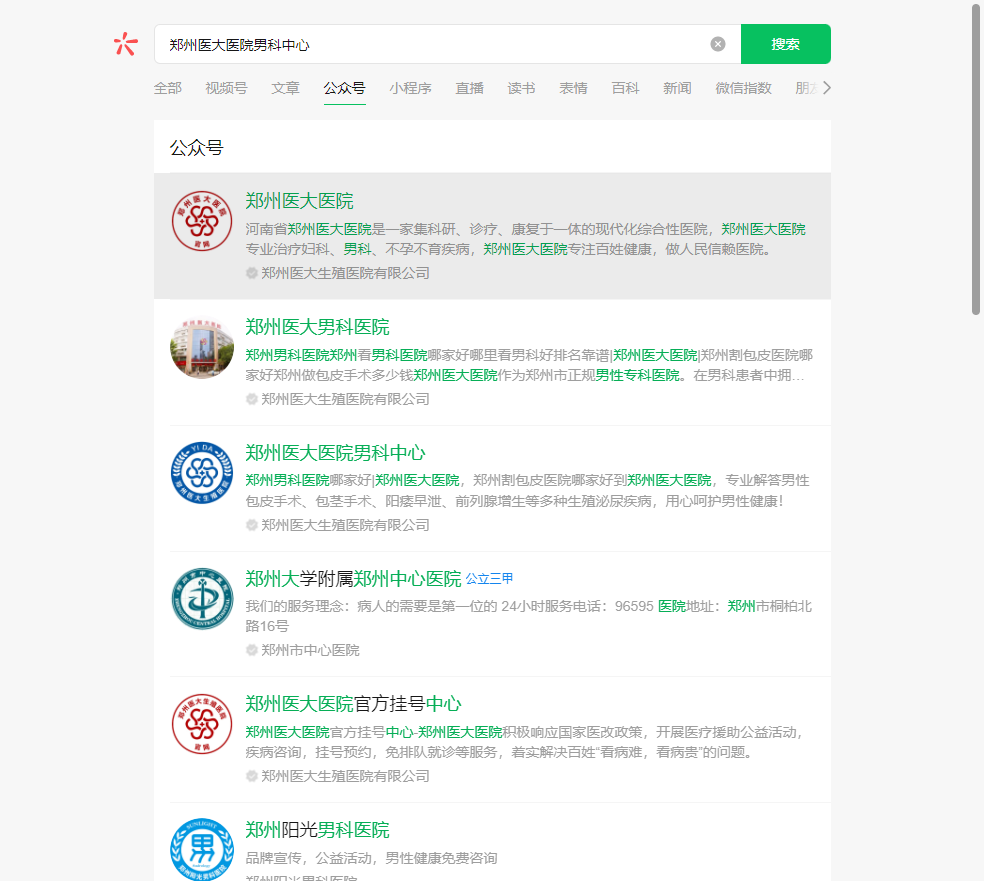The height and width of the screenshot is (881, 984).
Task: Open the 微信指数 tab
Action: click(x=744, y=88)
